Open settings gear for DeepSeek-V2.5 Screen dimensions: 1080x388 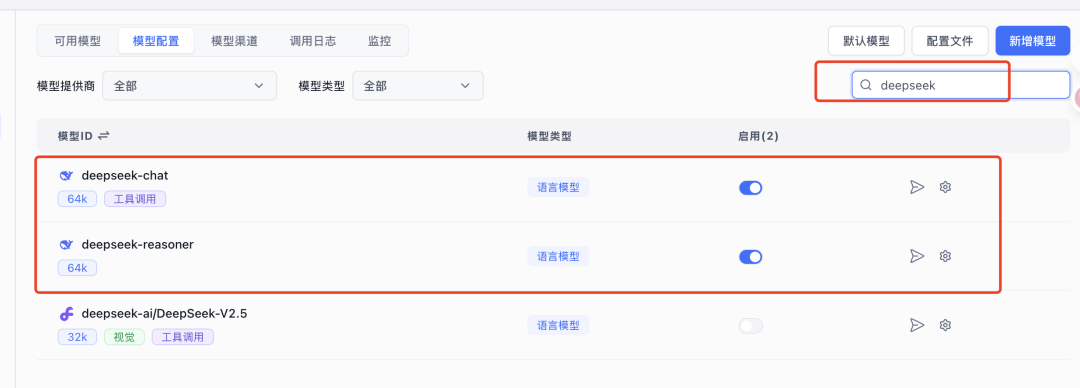[x=945, y=325]
